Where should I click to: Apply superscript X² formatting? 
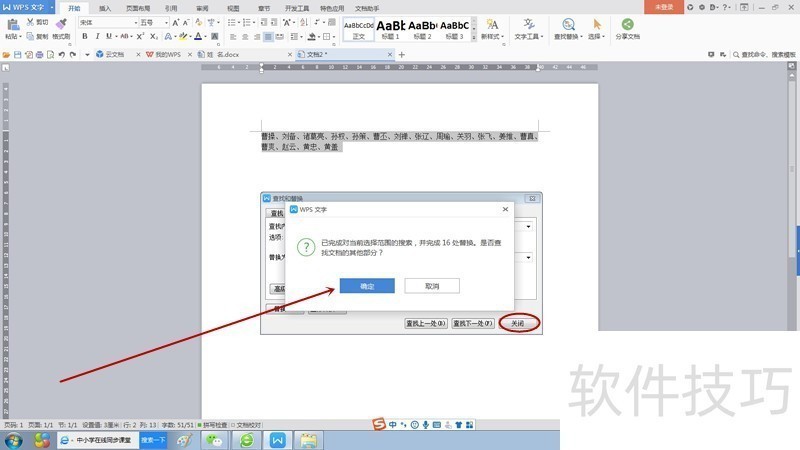point(140,36)
